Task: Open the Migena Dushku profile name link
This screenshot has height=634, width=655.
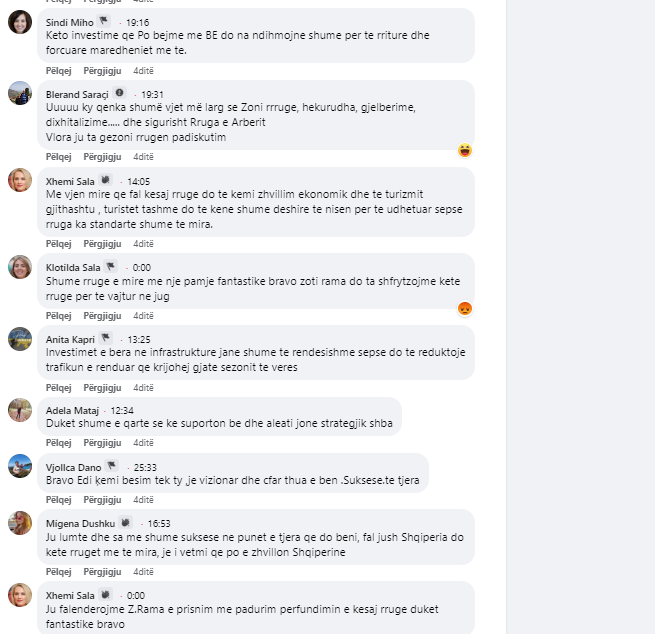Action: pos(80,522)
